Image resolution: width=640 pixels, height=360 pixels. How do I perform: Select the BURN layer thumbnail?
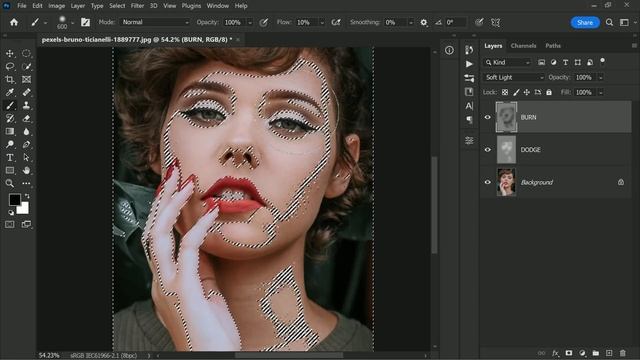point(506,117)
